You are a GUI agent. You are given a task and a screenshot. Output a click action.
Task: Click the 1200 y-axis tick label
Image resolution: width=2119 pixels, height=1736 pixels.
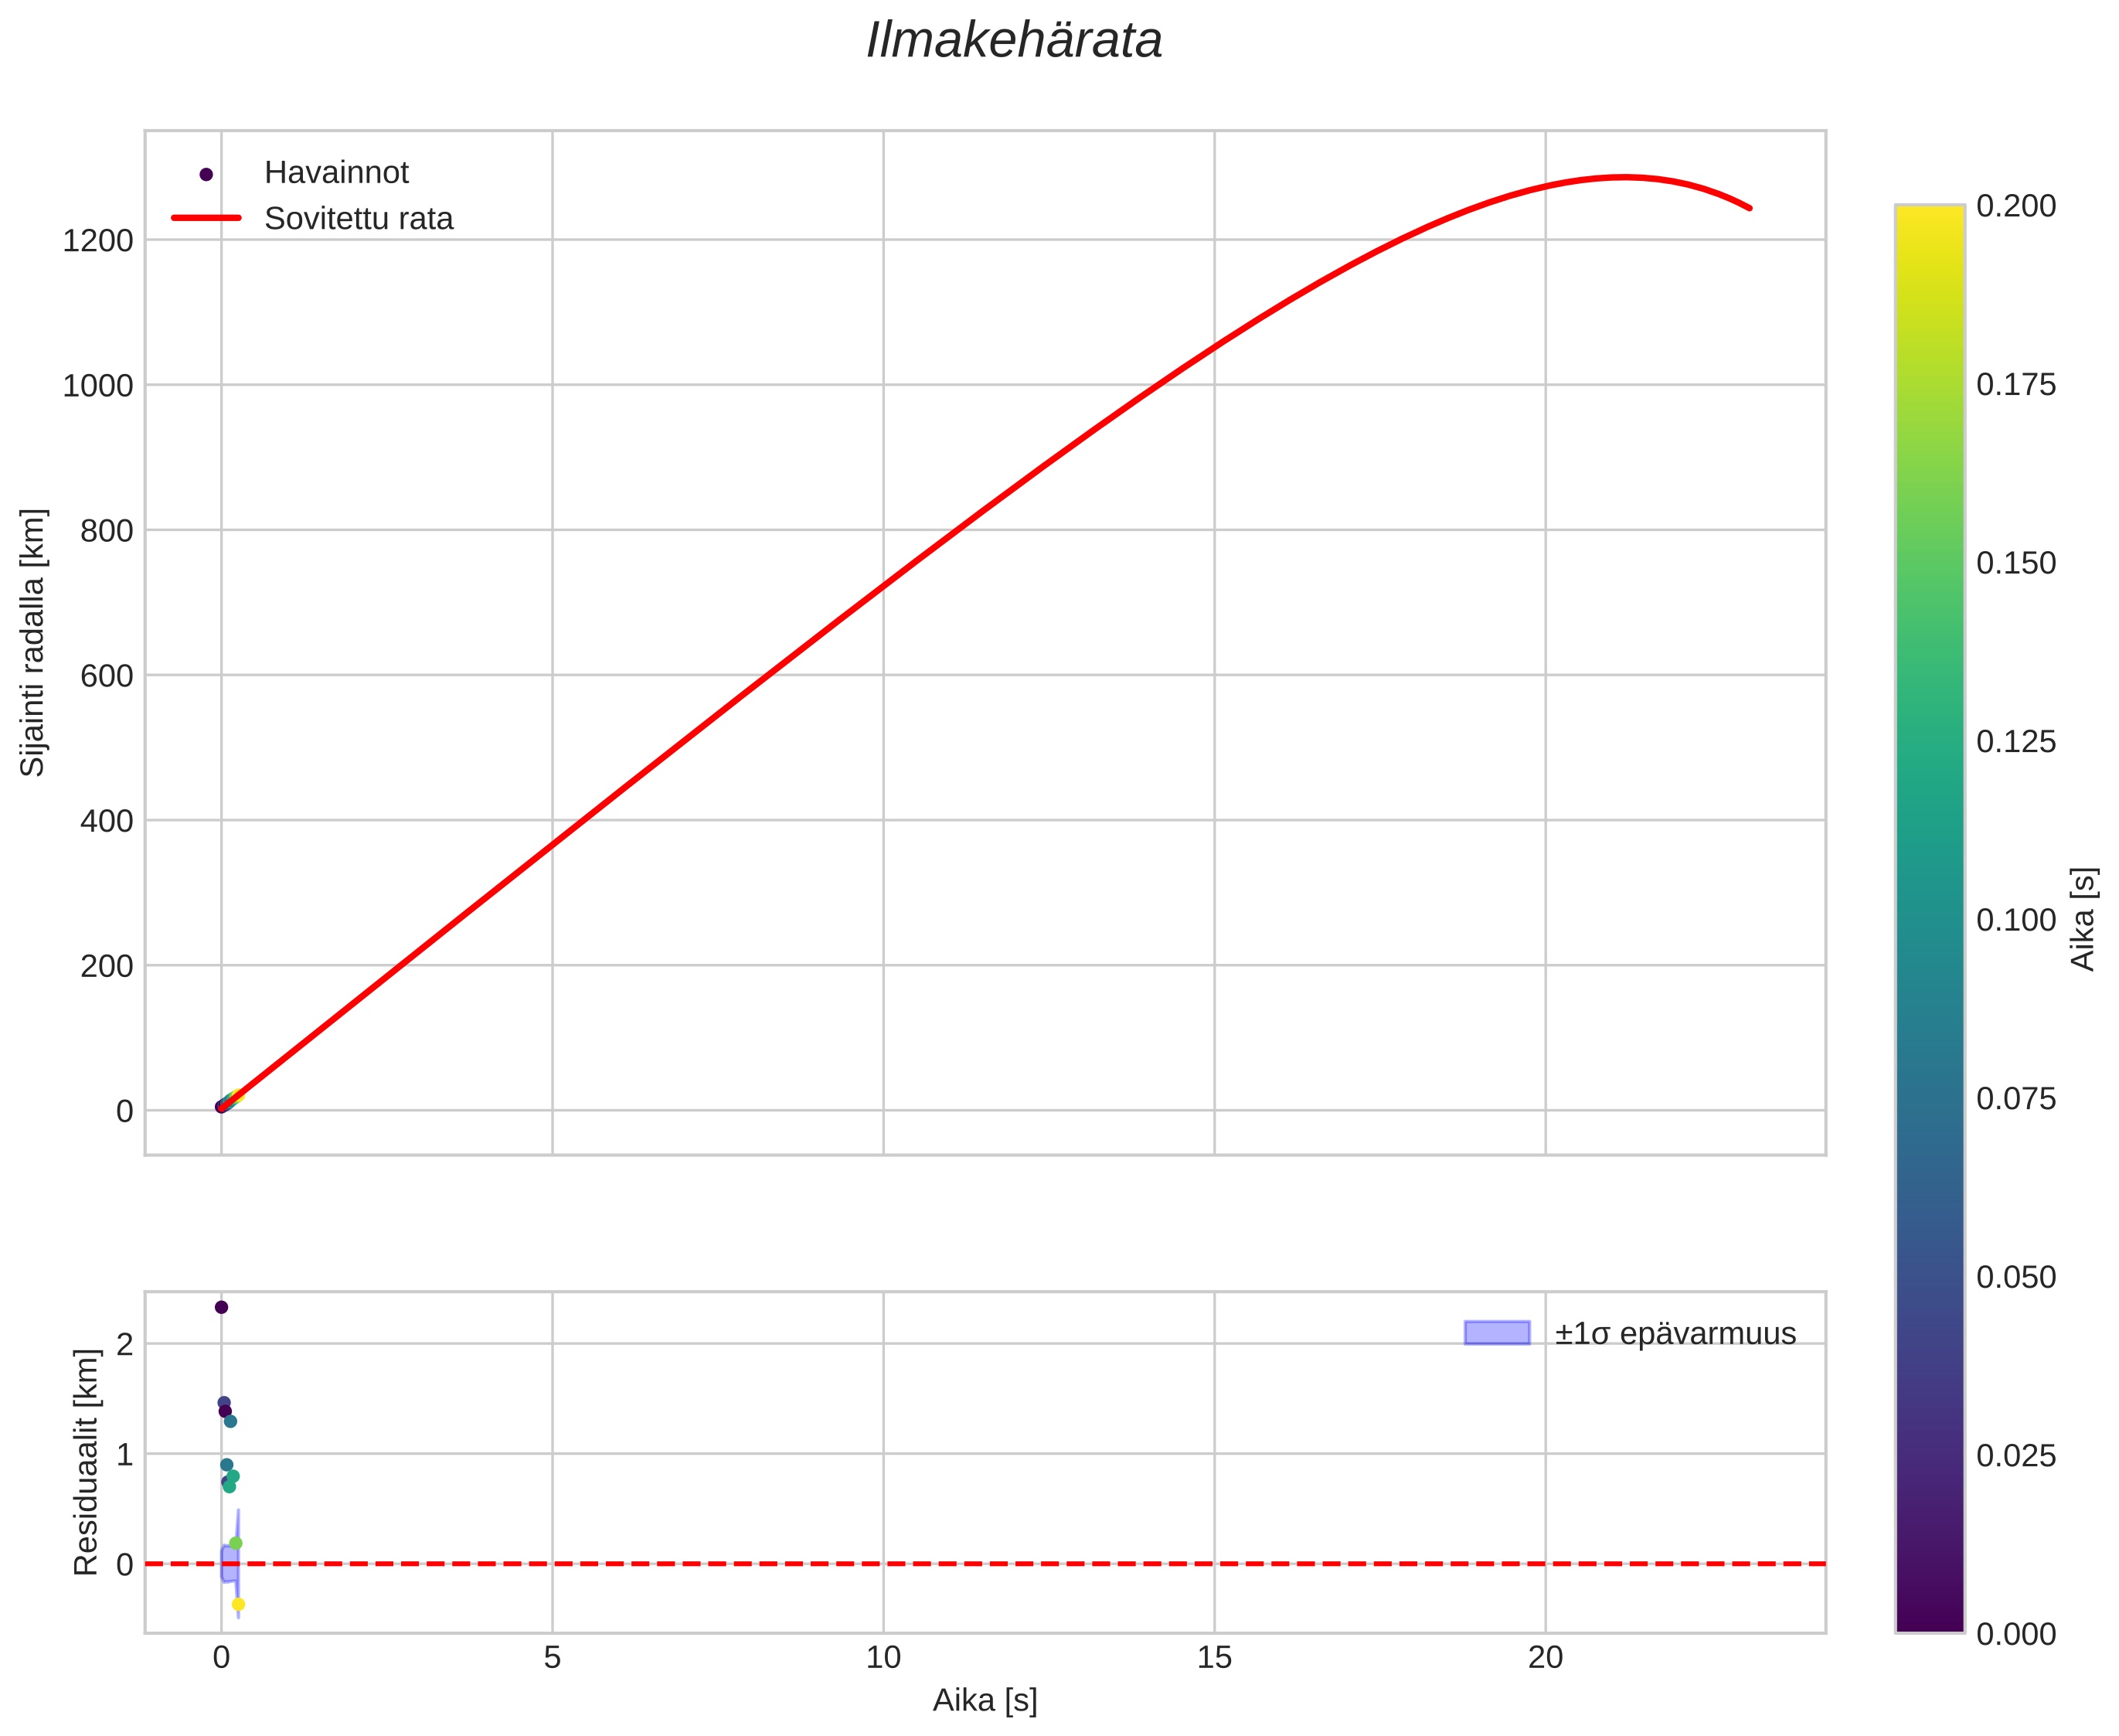(98, 241)
